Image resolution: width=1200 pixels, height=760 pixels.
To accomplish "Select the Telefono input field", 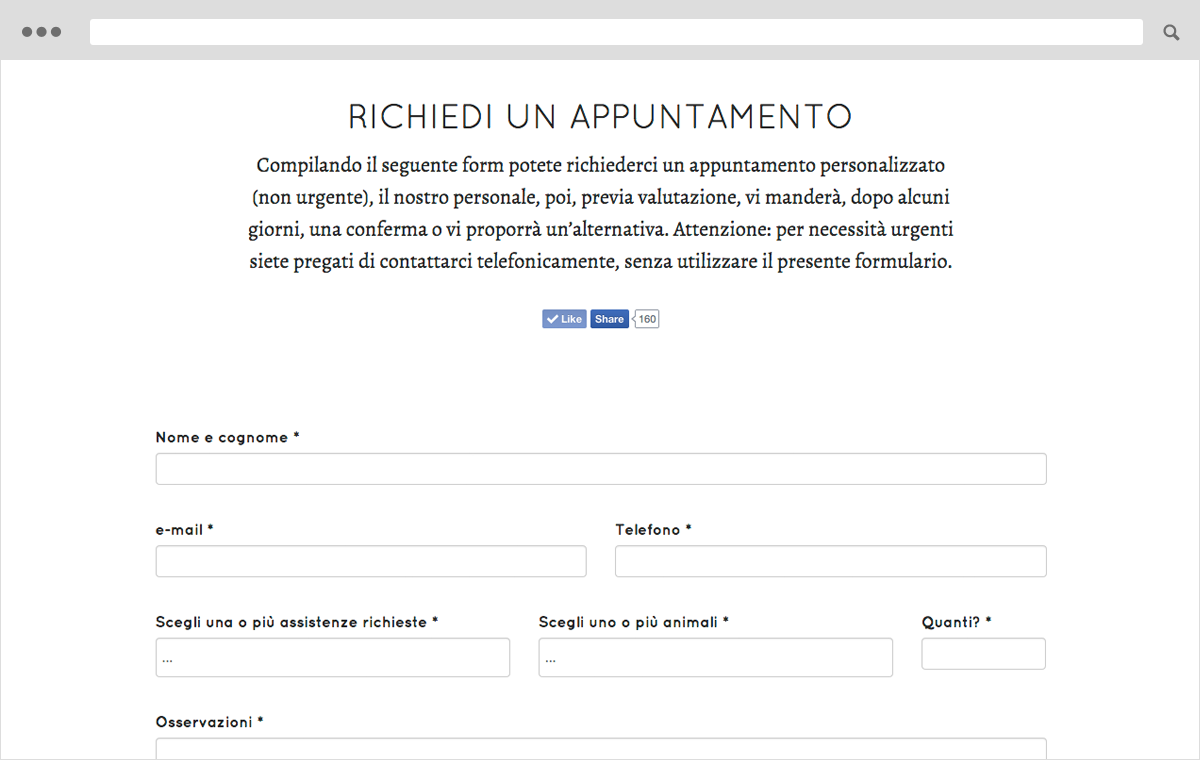I will pyautogui.click(x=830, y=561).
